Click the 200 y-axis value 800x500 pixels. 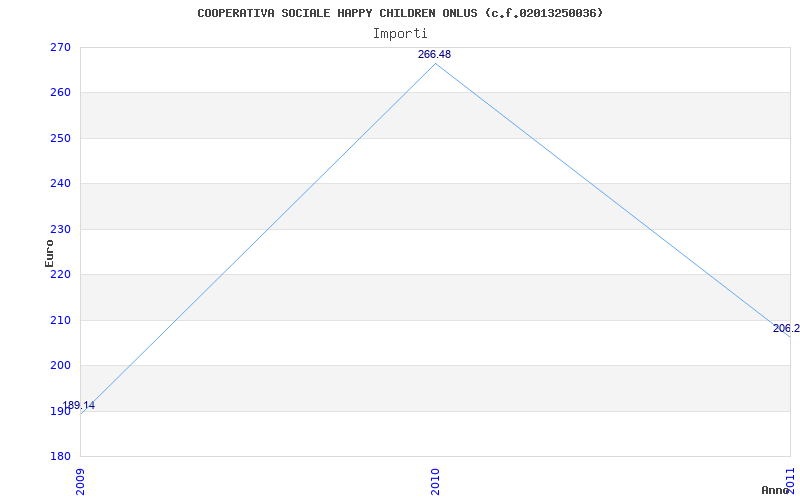coord(60,366)
